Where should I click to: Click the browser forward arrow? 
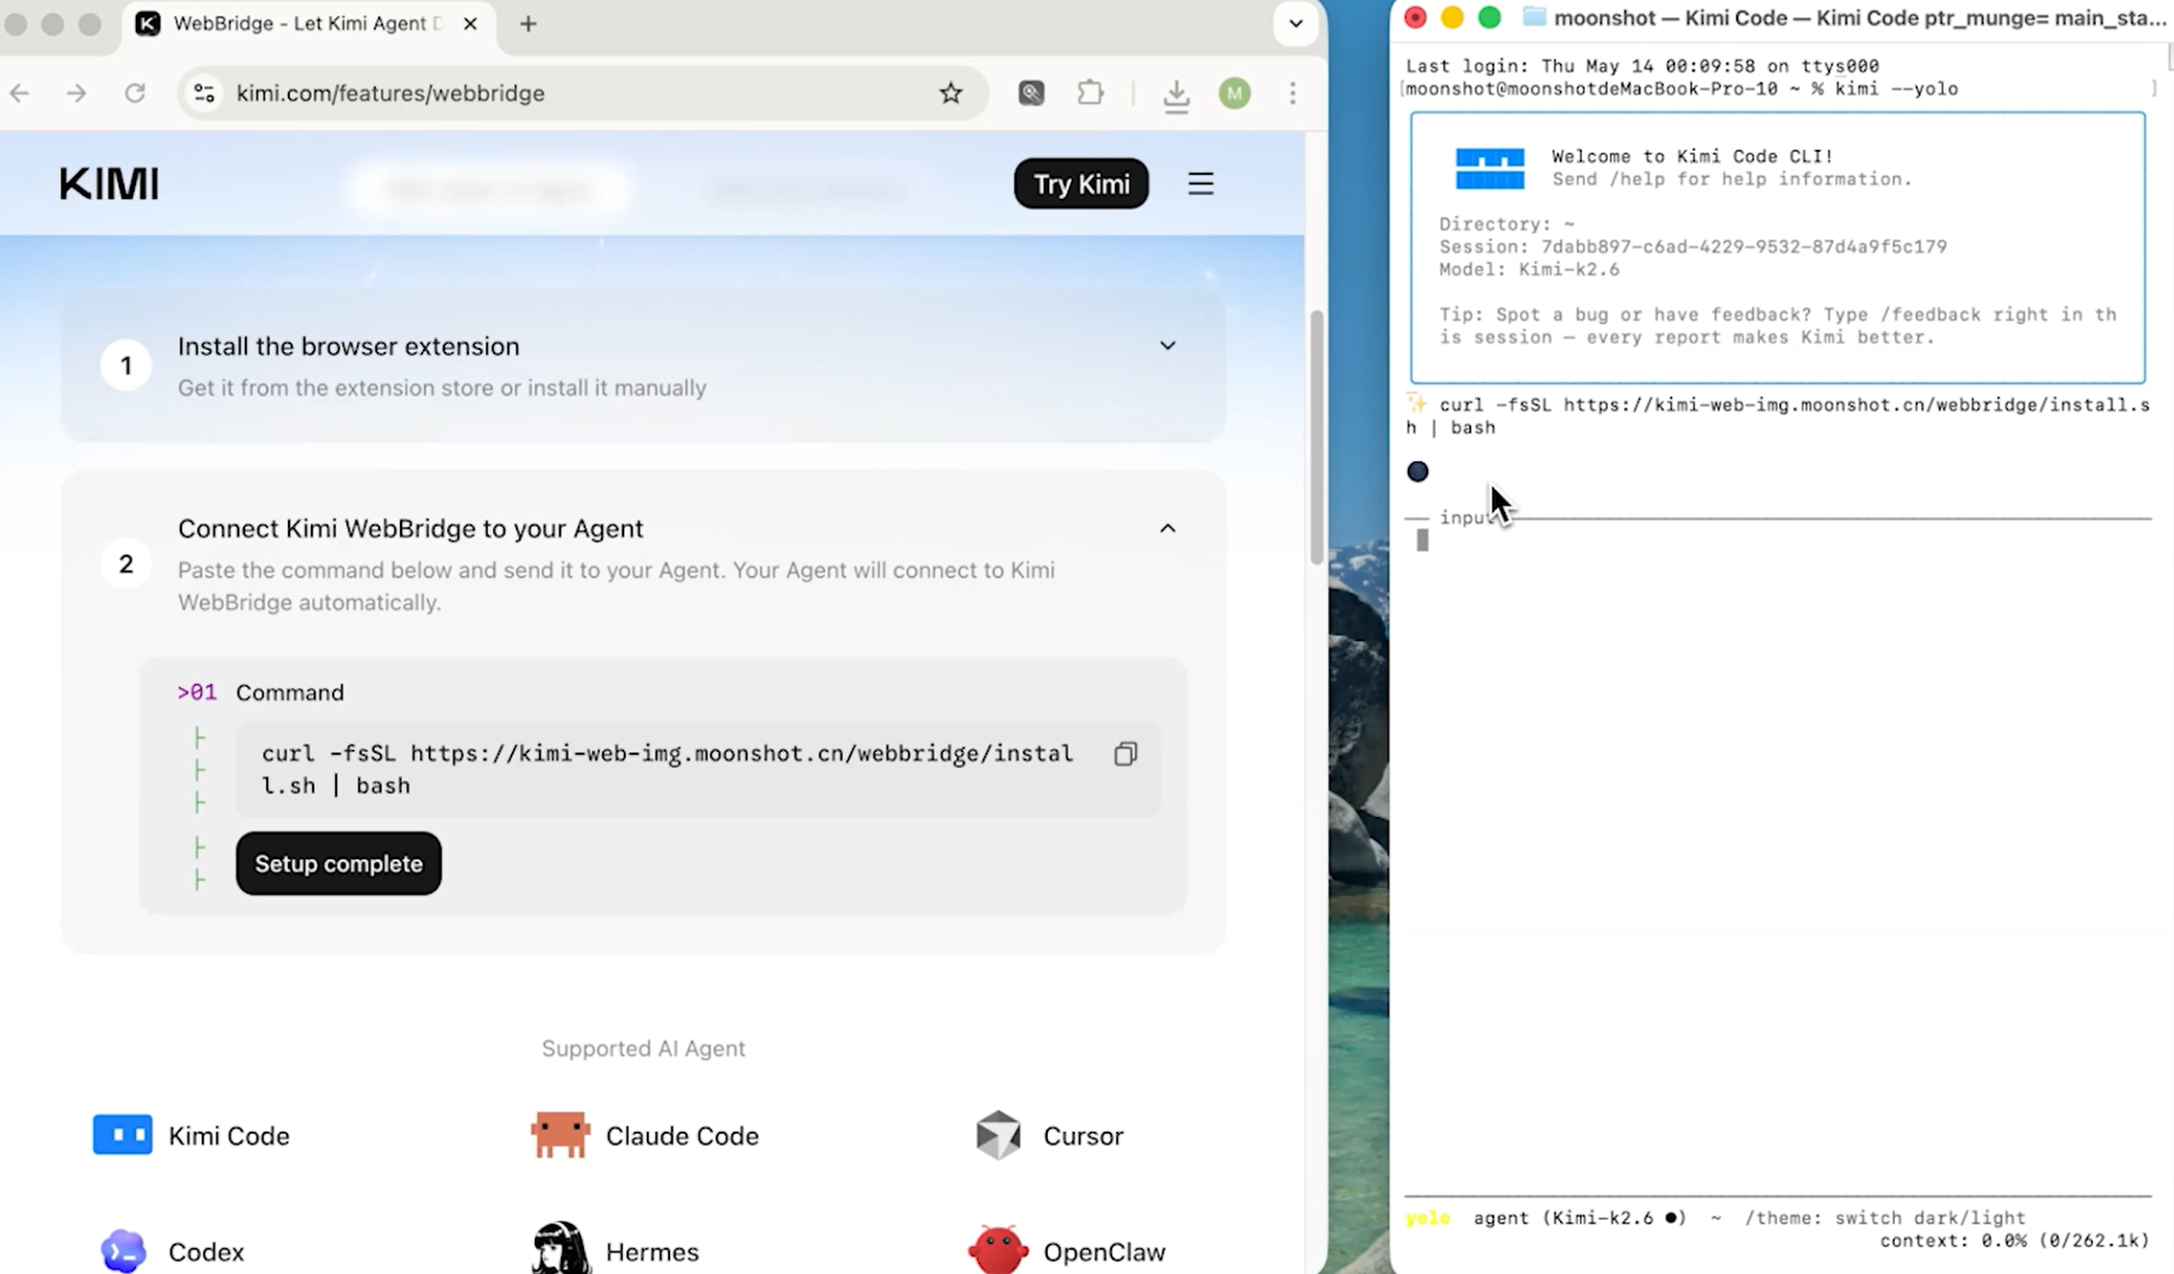[77, 93]
